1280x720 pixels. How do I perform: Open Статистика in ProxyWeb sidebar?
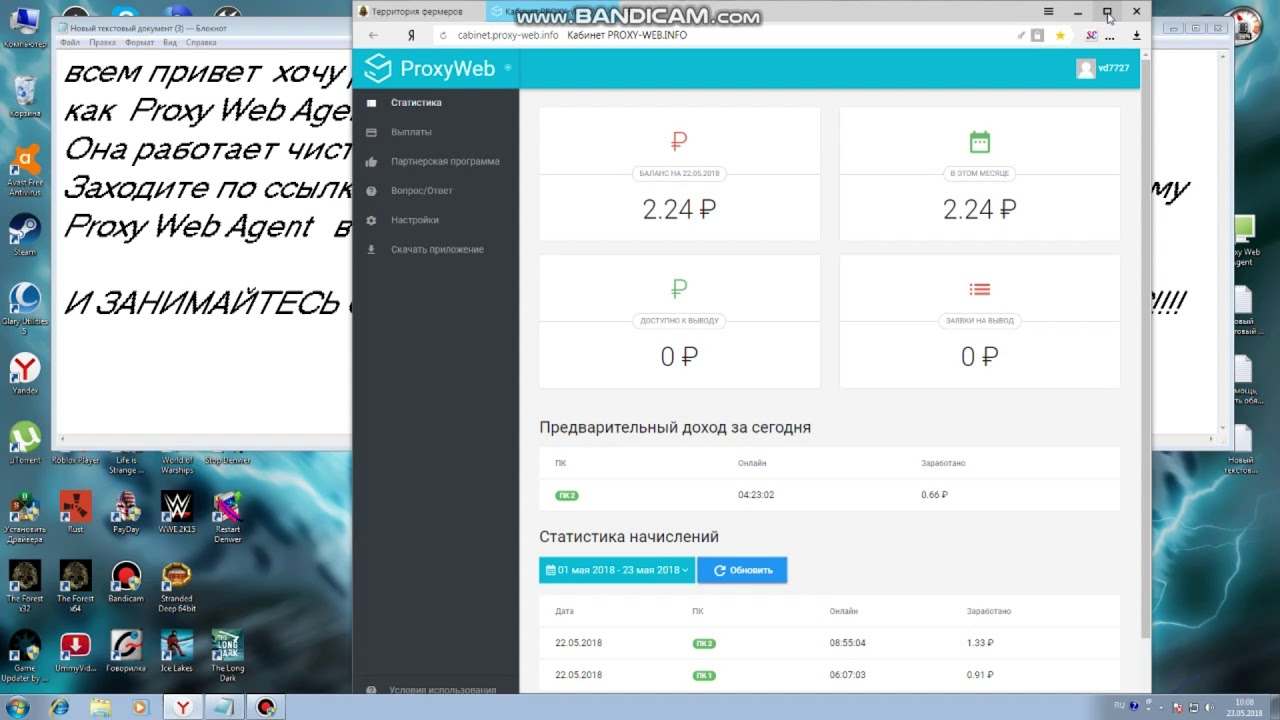pos(416,103)
